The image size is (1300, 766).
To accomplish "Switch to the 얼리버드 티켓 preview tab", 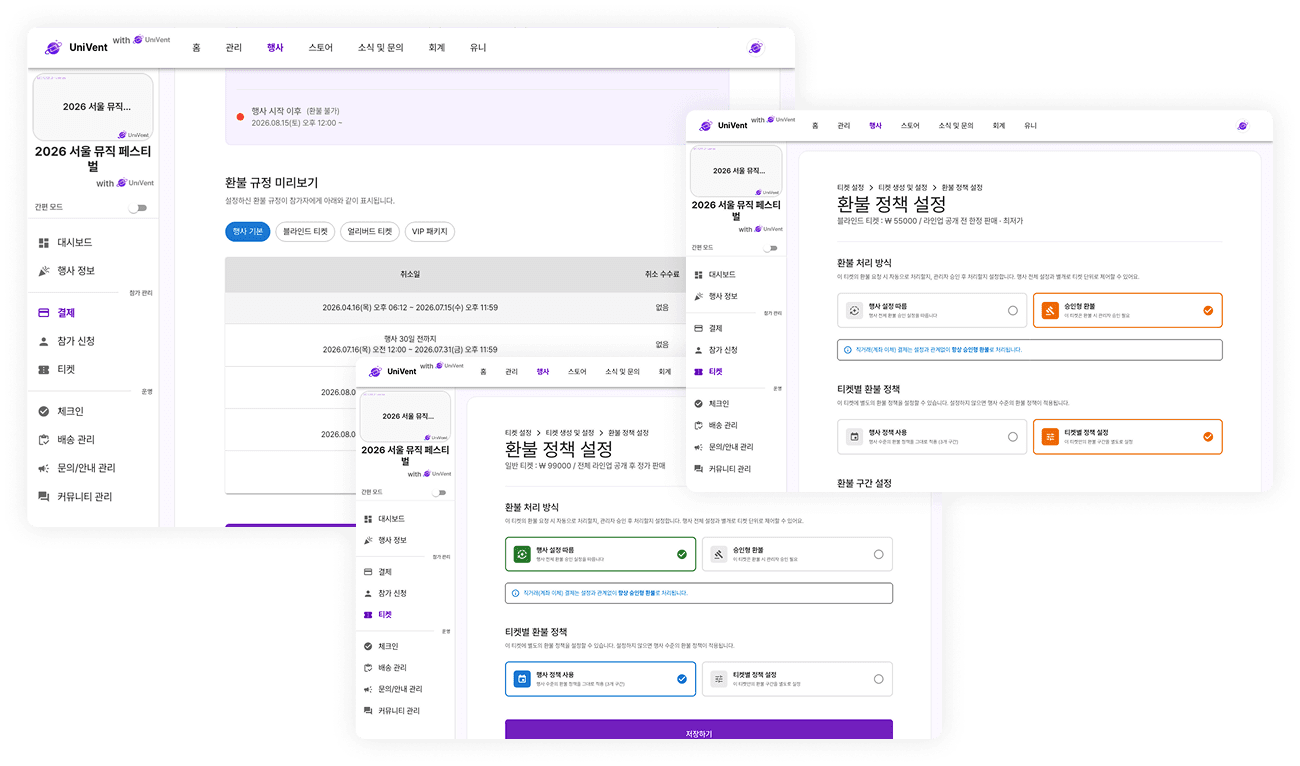I will (370, 232).
